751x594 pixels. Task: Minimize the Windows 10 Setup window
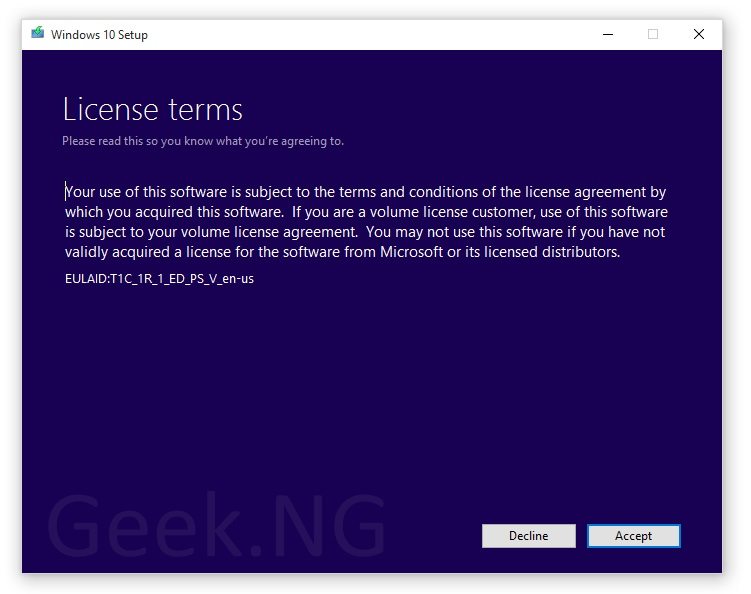[x=608, y=34]
